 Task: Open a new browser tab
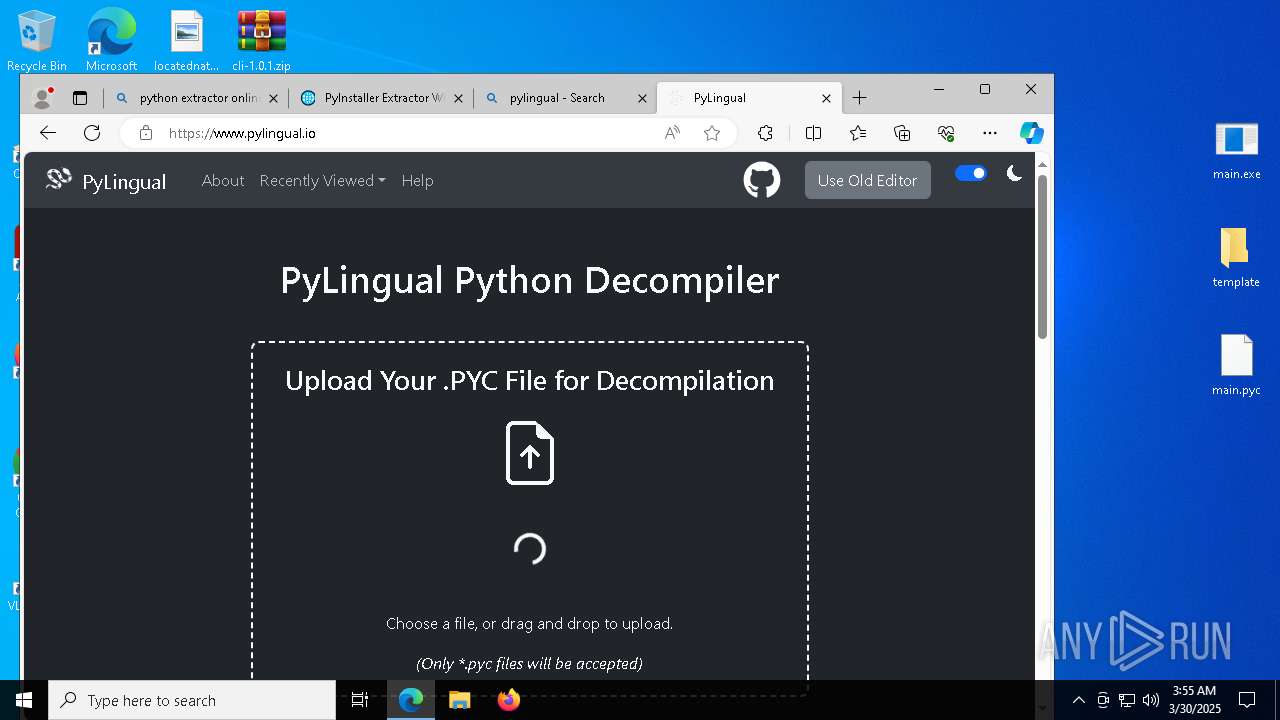(859, 98)
